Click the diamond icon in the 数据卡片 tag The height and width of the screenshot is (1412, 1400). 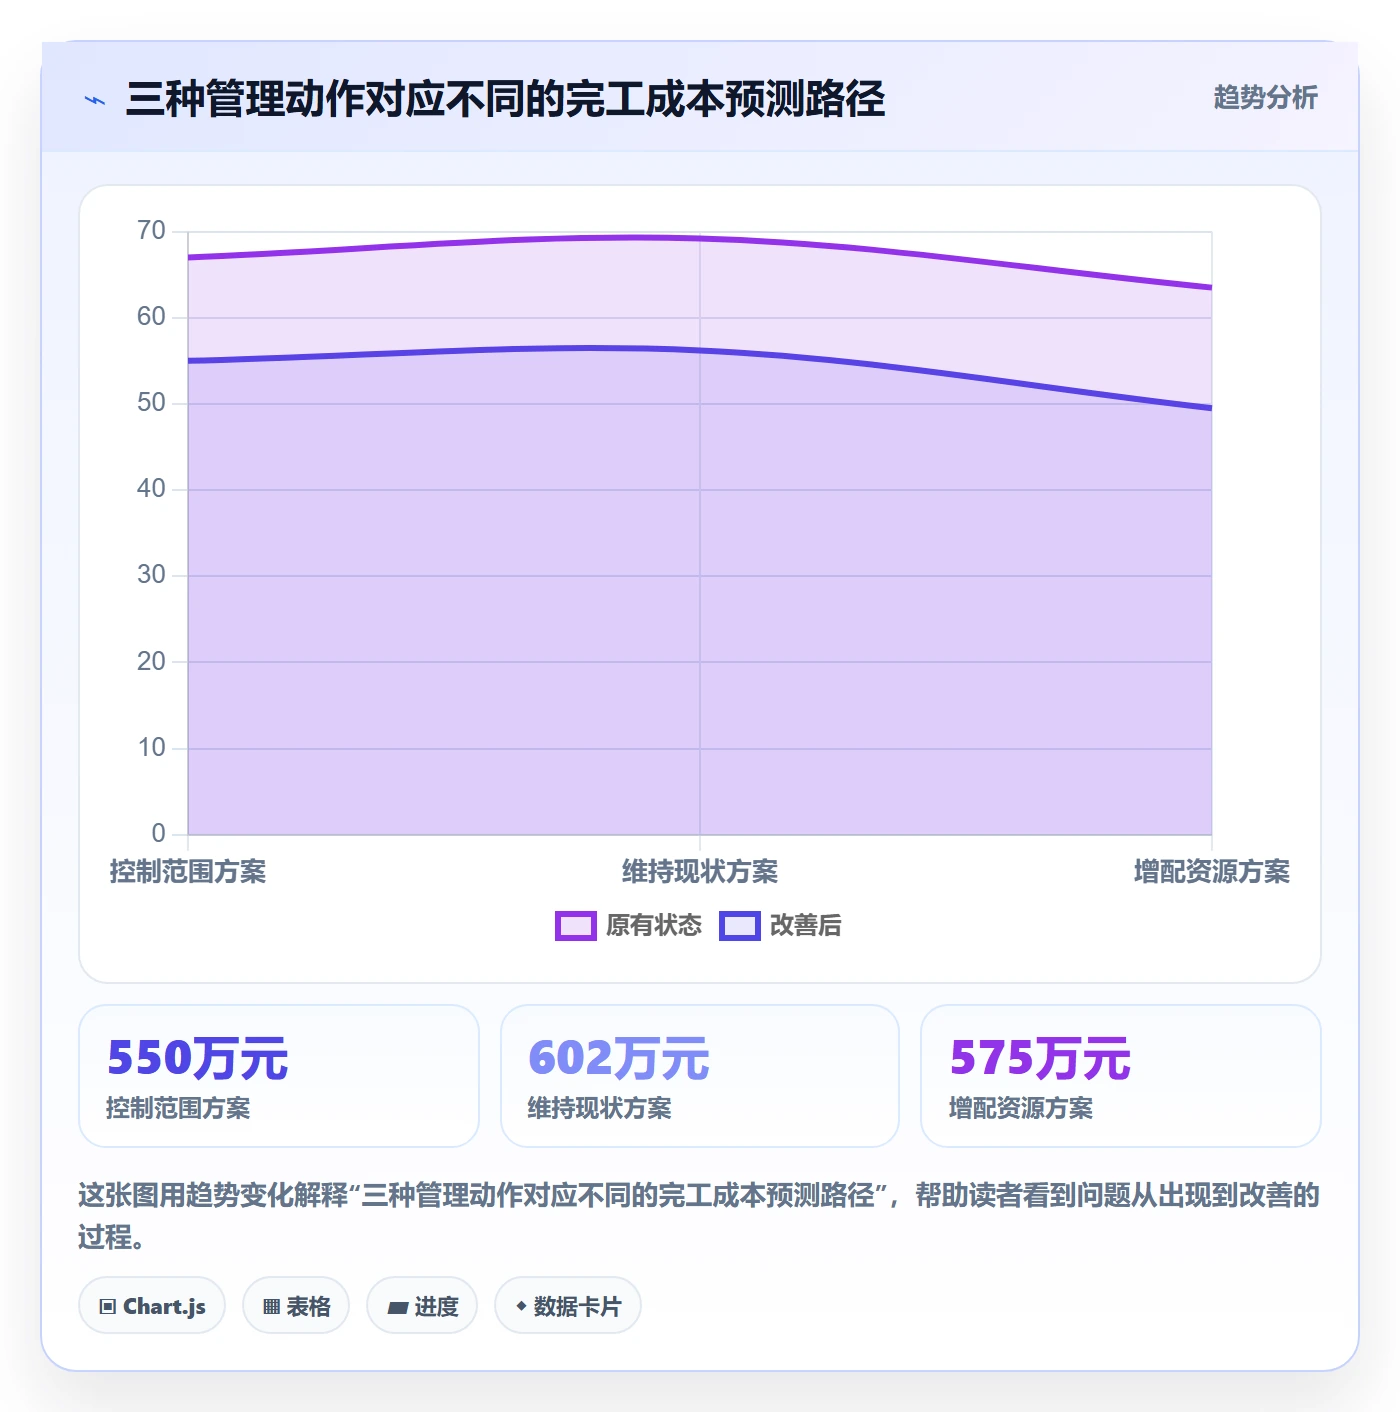tap(521, 1306)
